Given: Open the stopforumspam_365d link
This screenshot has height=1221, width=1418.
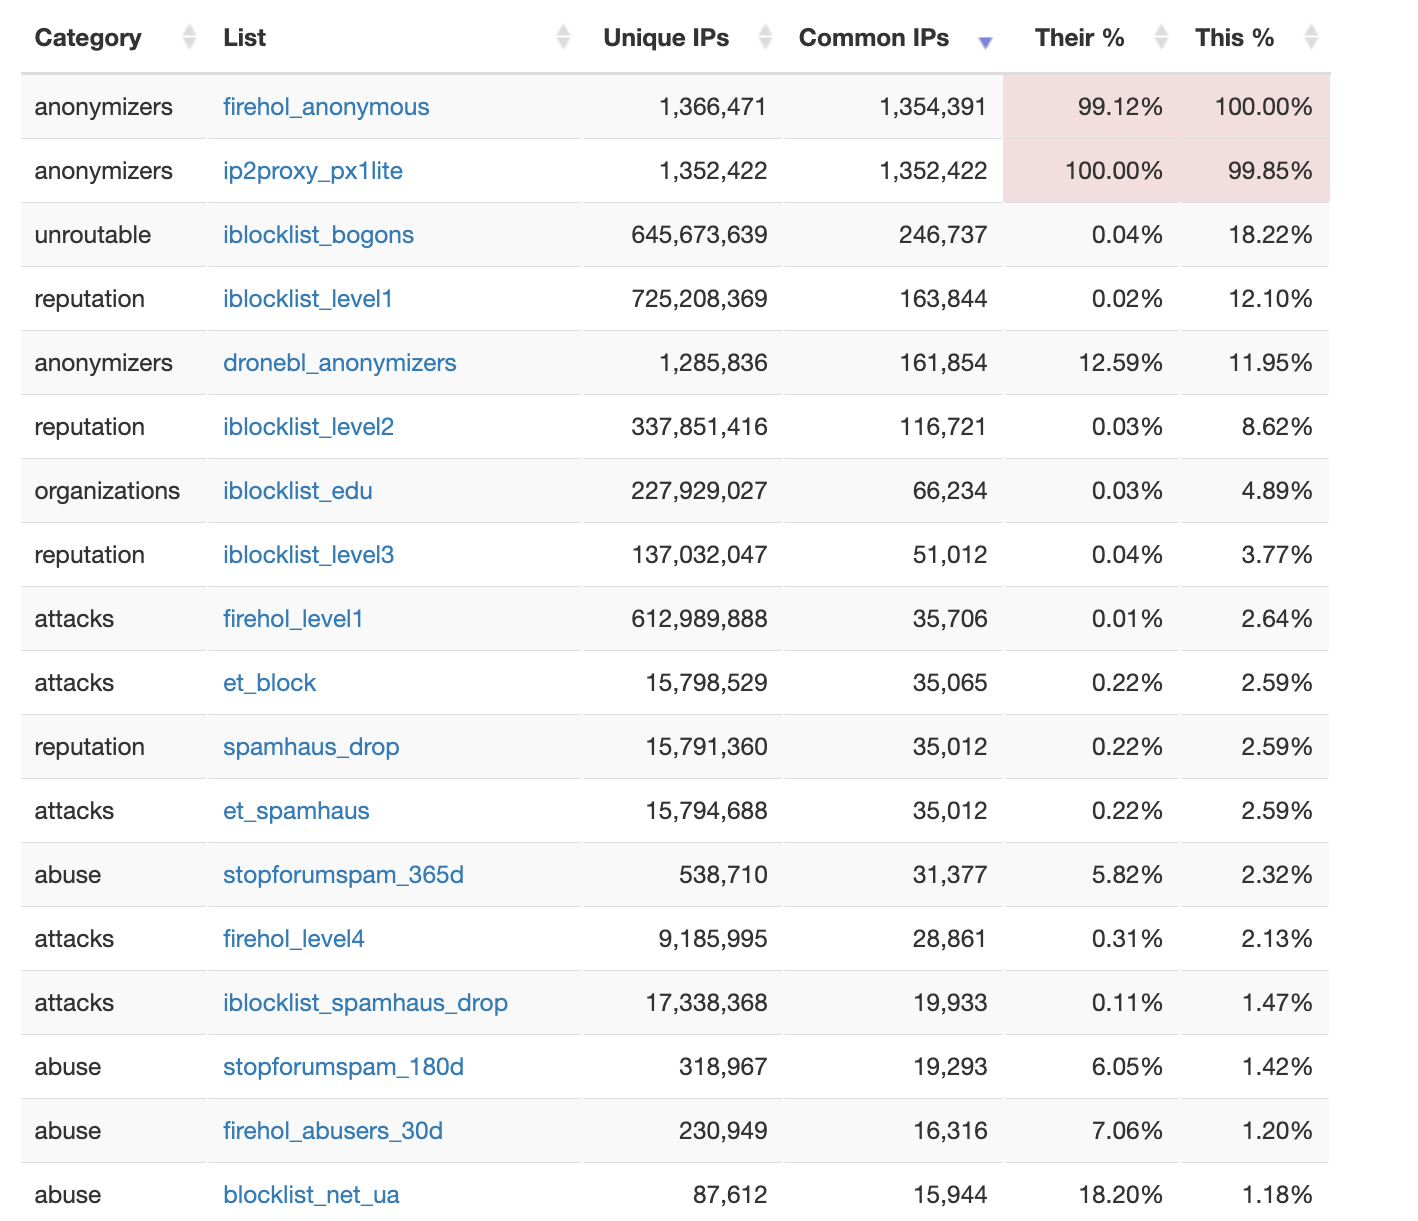Looking at the screenshot, I should pos(343,875).
